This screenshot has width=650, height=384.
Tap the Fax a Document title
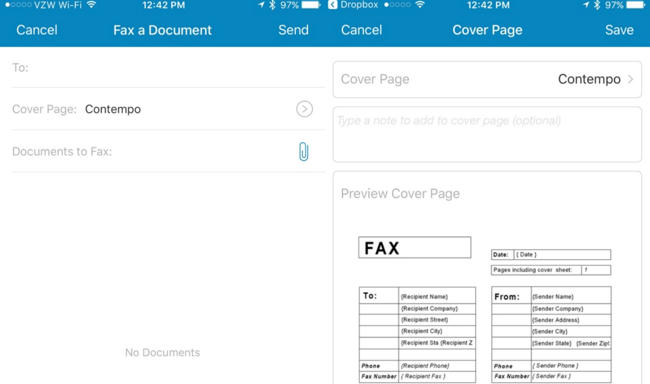[162, 30]
